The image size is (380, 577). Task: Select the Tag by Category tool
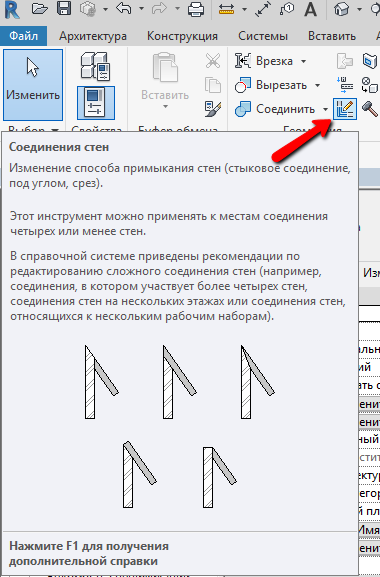point(287,9)
